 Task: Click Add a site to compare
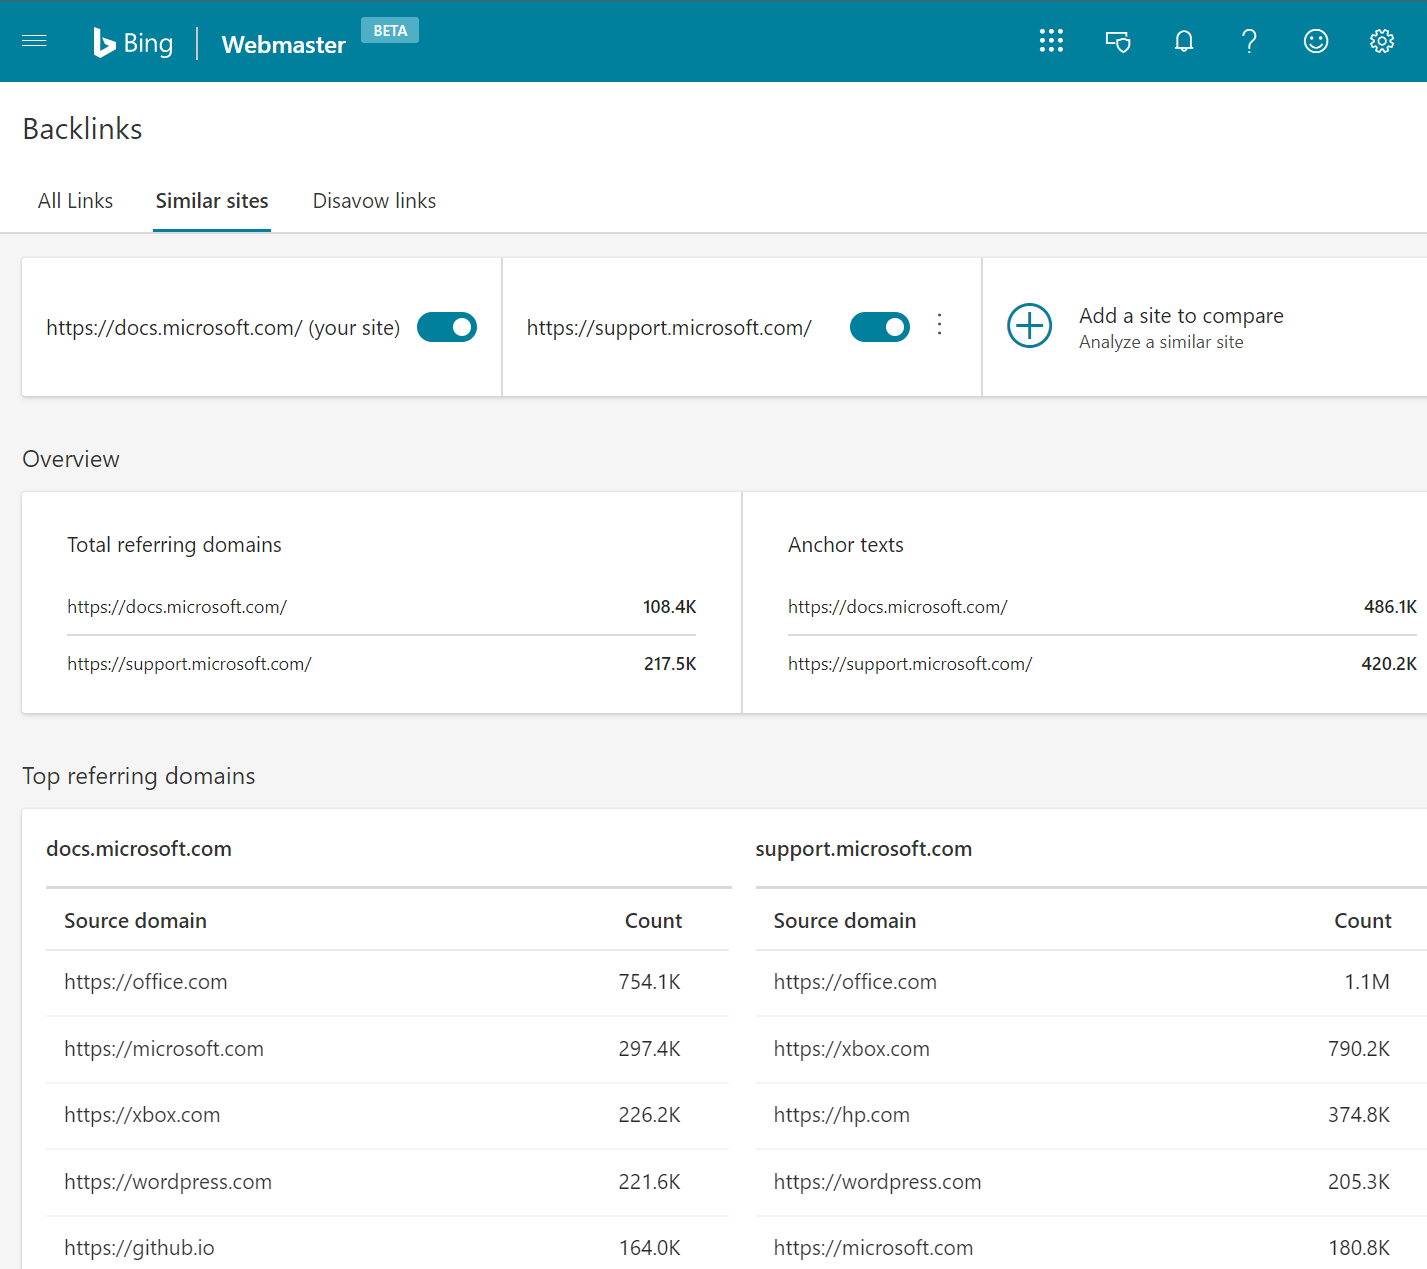tap(1181, 316)
